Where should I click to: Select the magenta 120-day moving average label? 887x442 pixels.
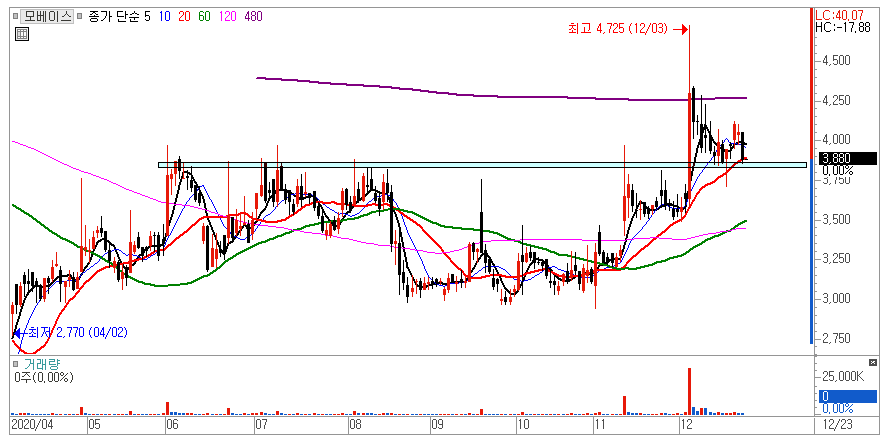point(227,16)
